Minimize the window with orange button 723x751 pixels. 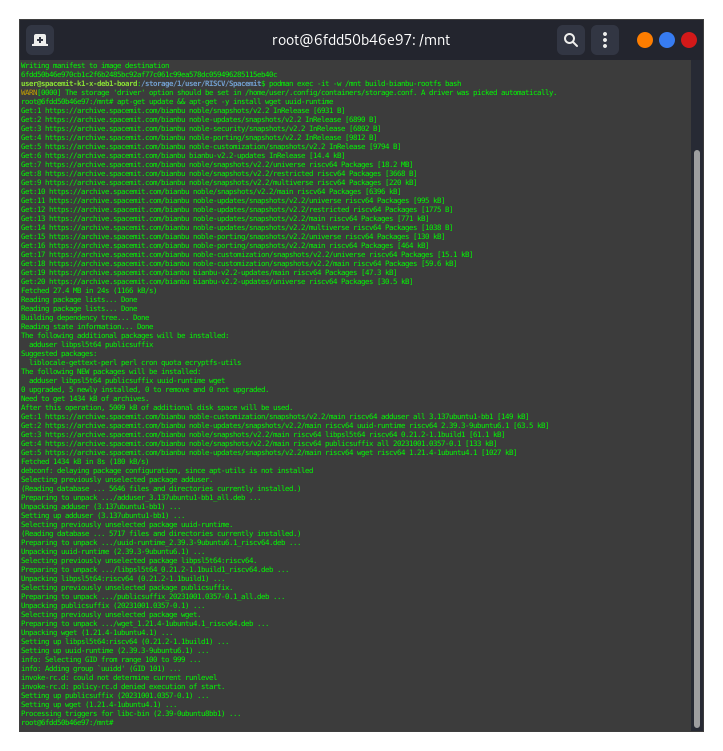[645, 40]
